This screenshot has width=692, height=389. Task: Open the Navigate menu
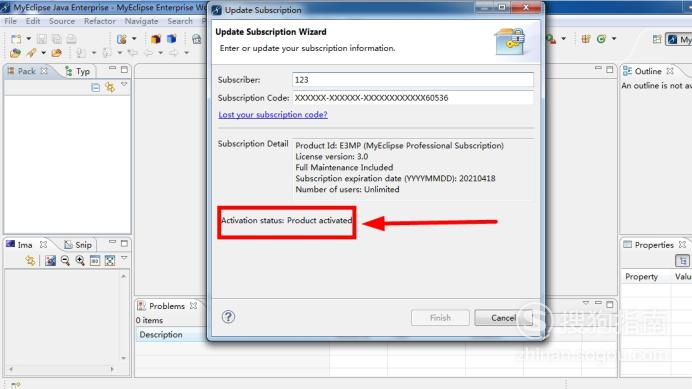(x=141, y=21)
